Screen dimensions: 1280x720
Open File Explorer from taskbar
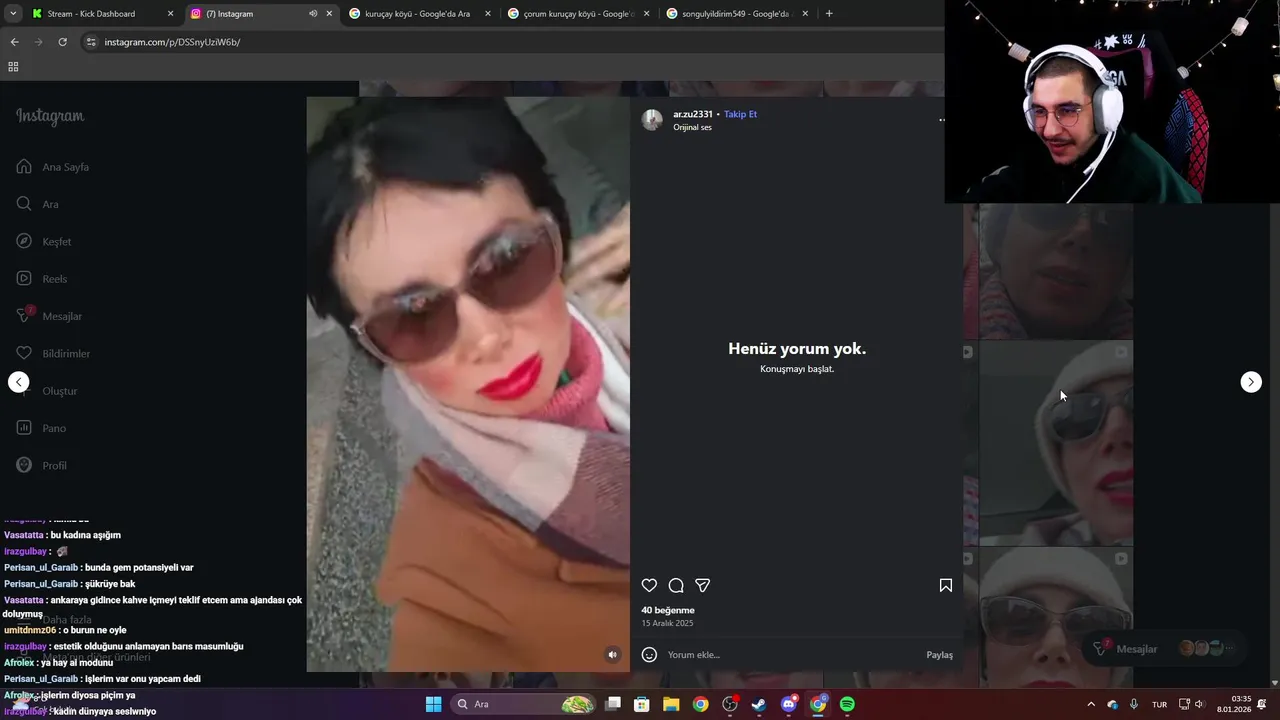click(x=671, y=704)
